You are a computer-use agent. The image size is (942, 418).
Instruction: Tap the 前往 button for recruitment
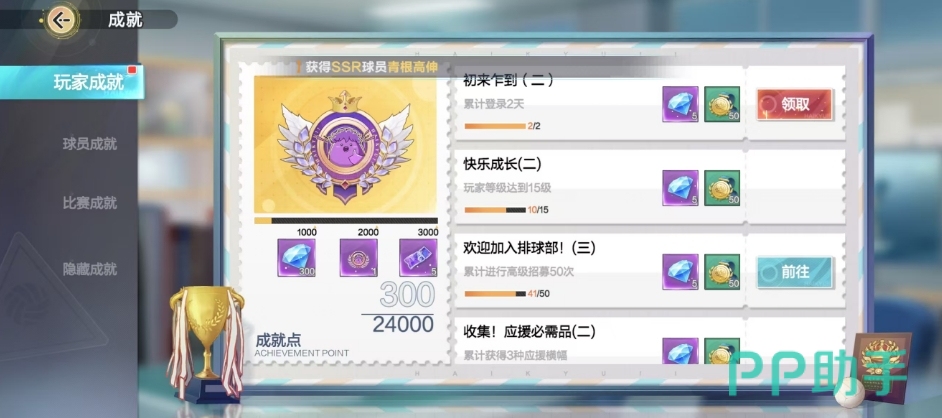pyautogui.click(x=795, y=272)
